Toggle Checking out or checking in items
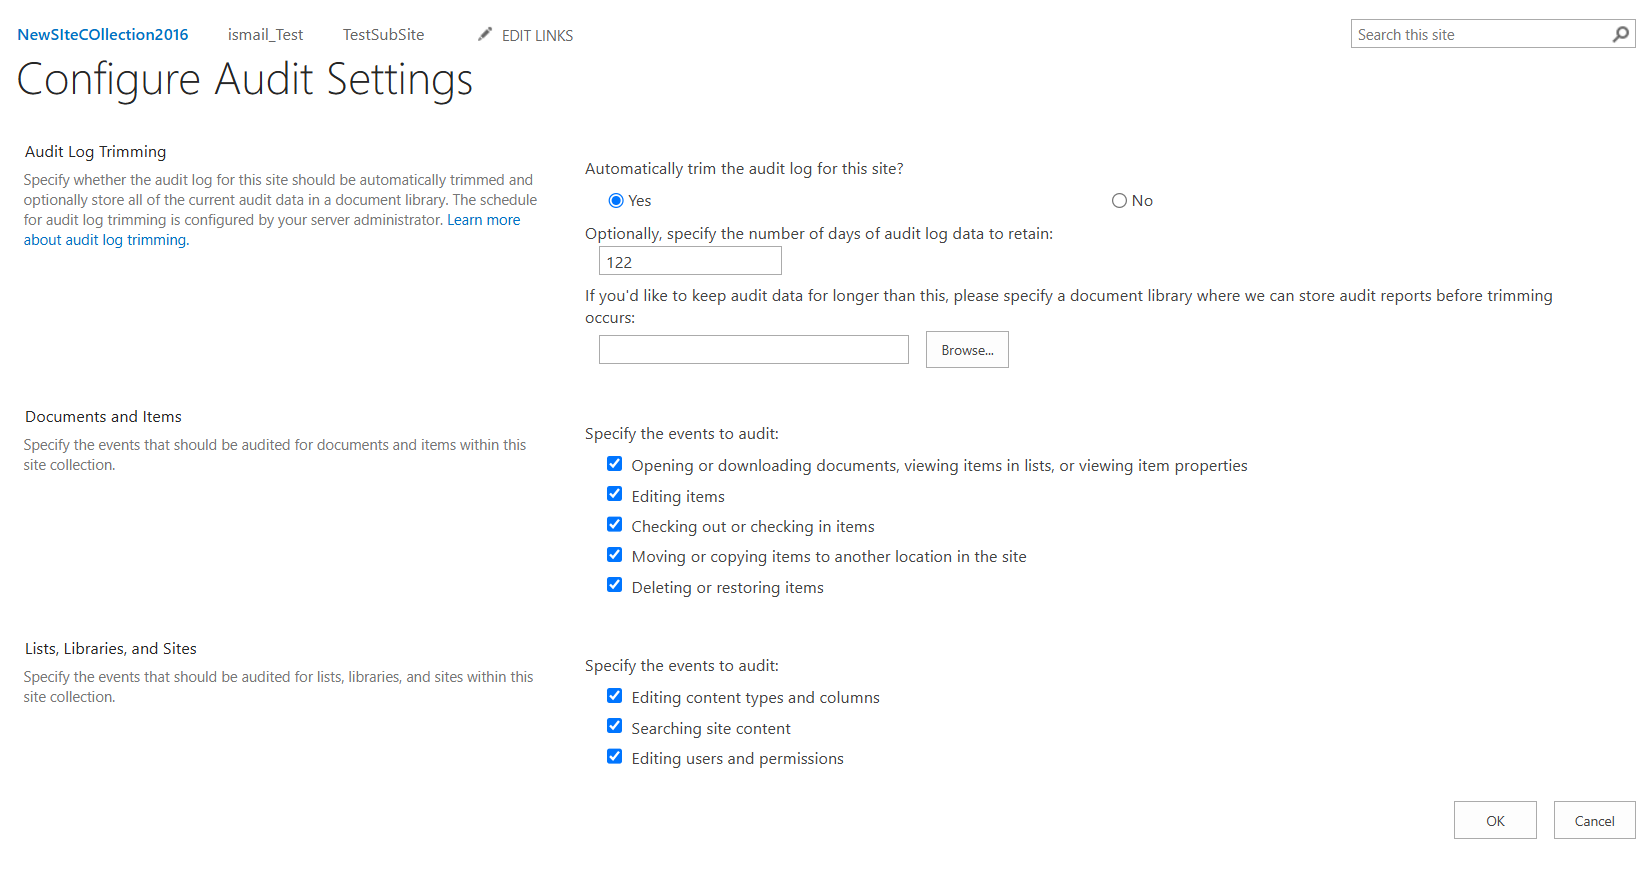This screenshot has width=1652, height=869. pos(614,524)
